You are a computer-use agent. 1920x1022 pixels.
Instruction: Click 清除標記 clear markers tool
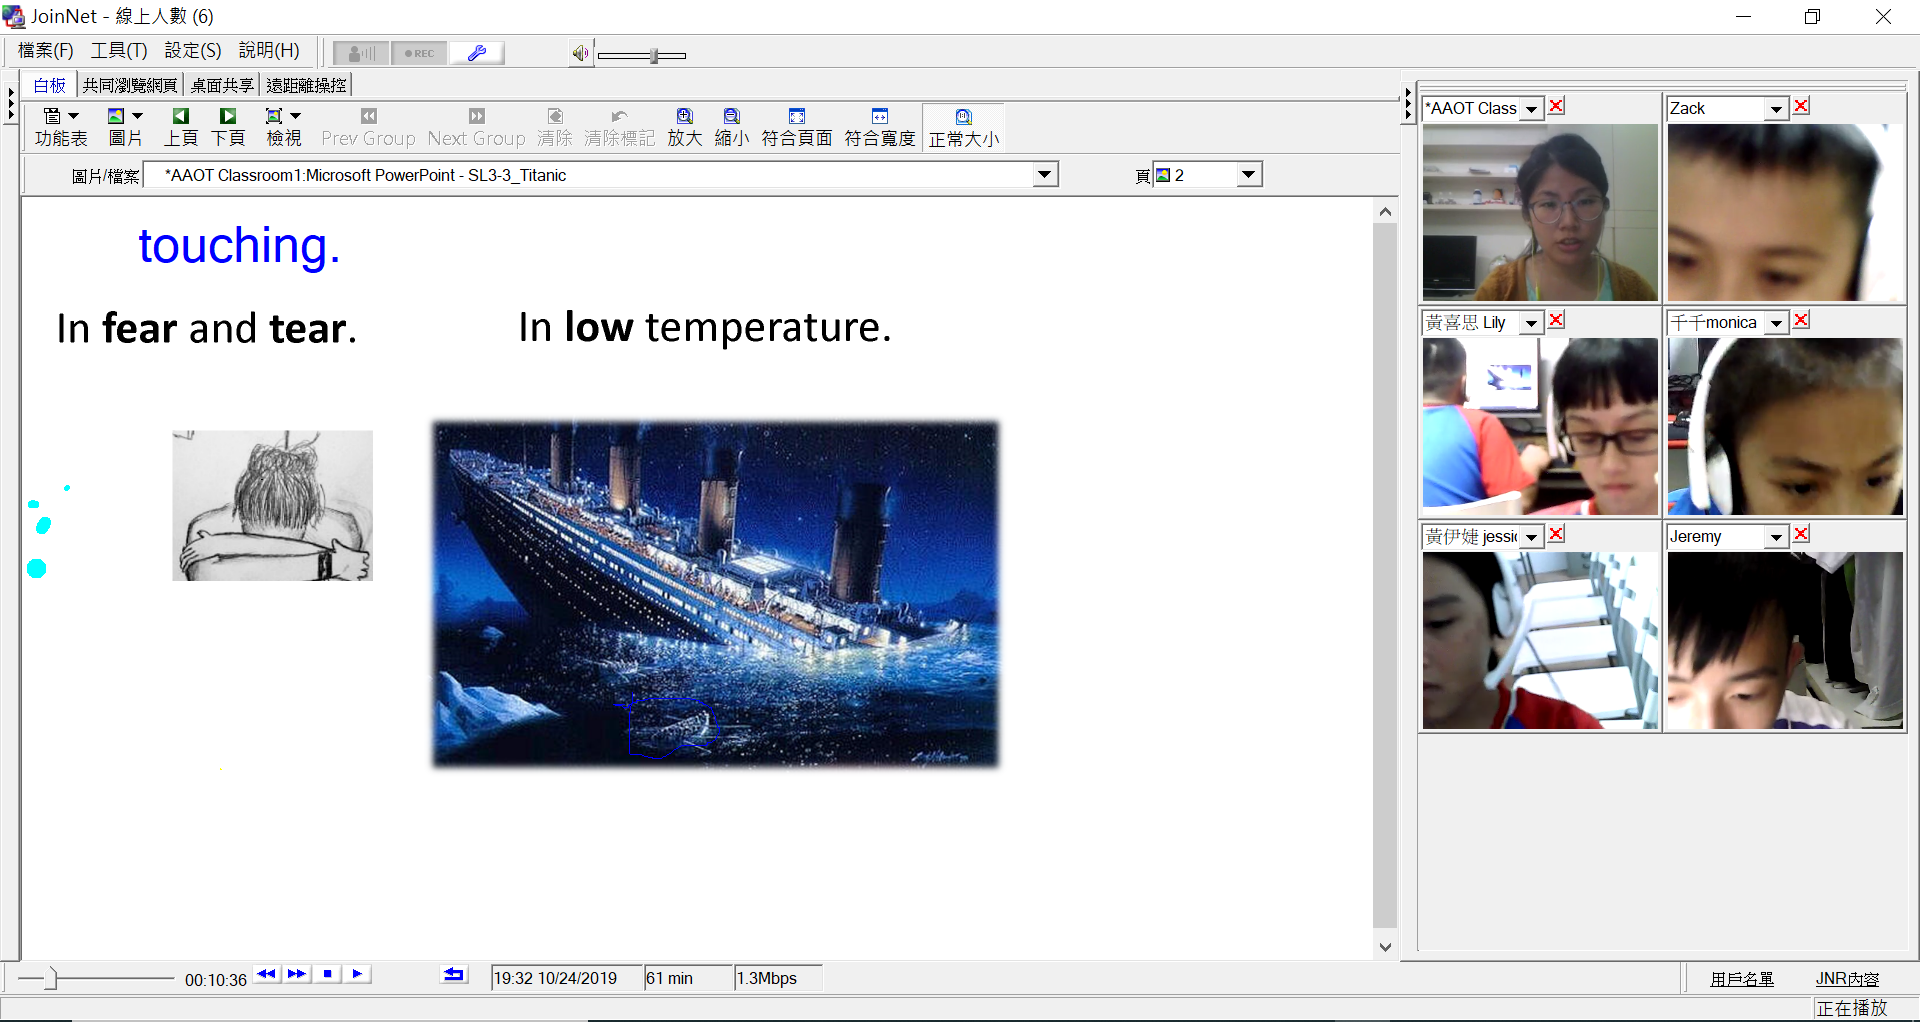tap(619, 127)
